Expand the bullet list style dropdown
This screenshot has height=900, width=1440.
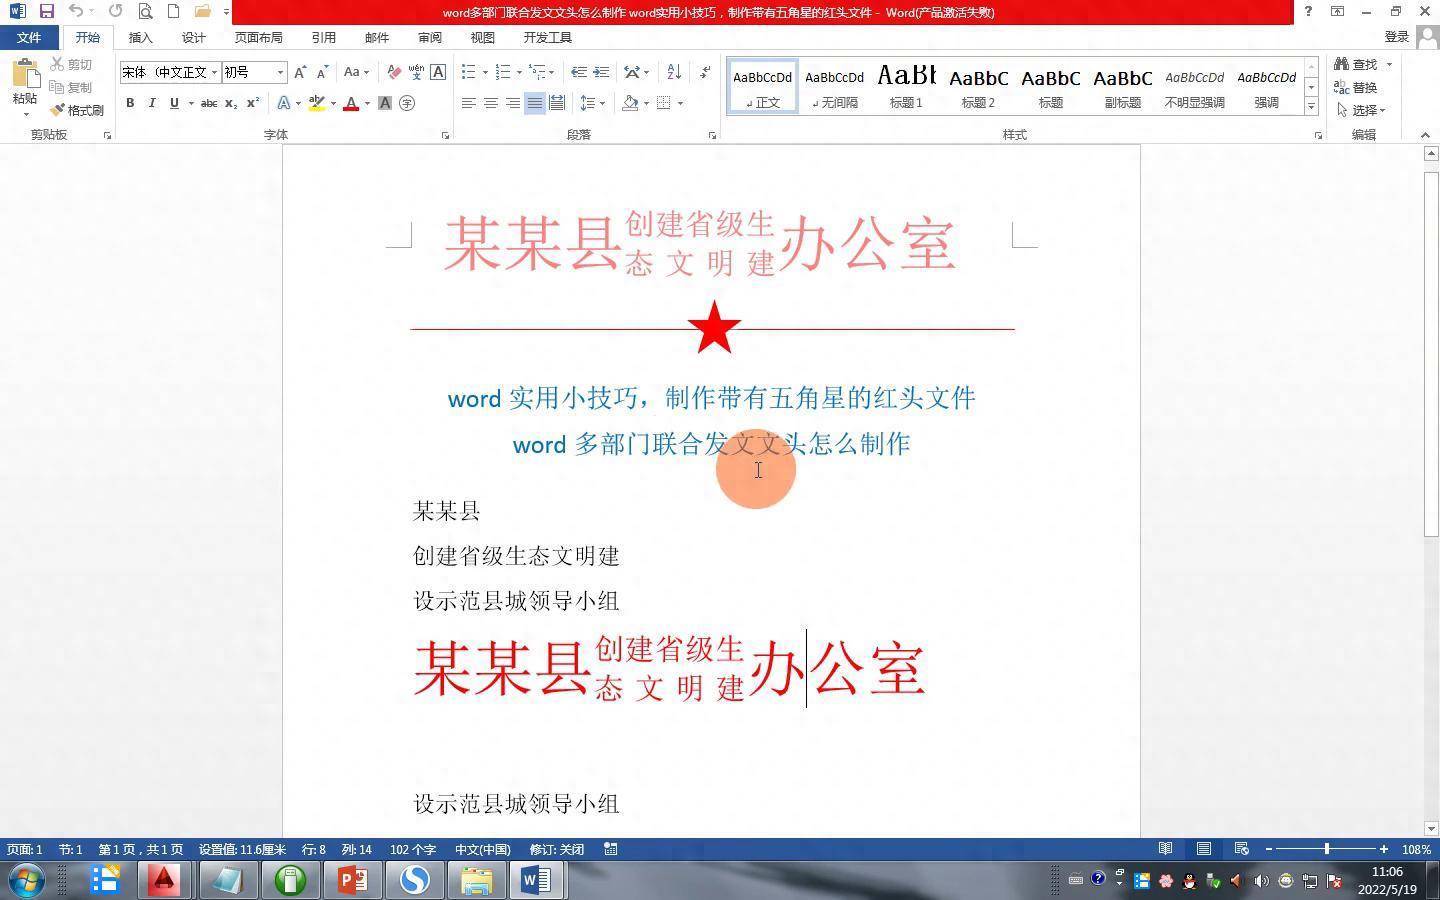pyautogui.click(x=484, y=72)
